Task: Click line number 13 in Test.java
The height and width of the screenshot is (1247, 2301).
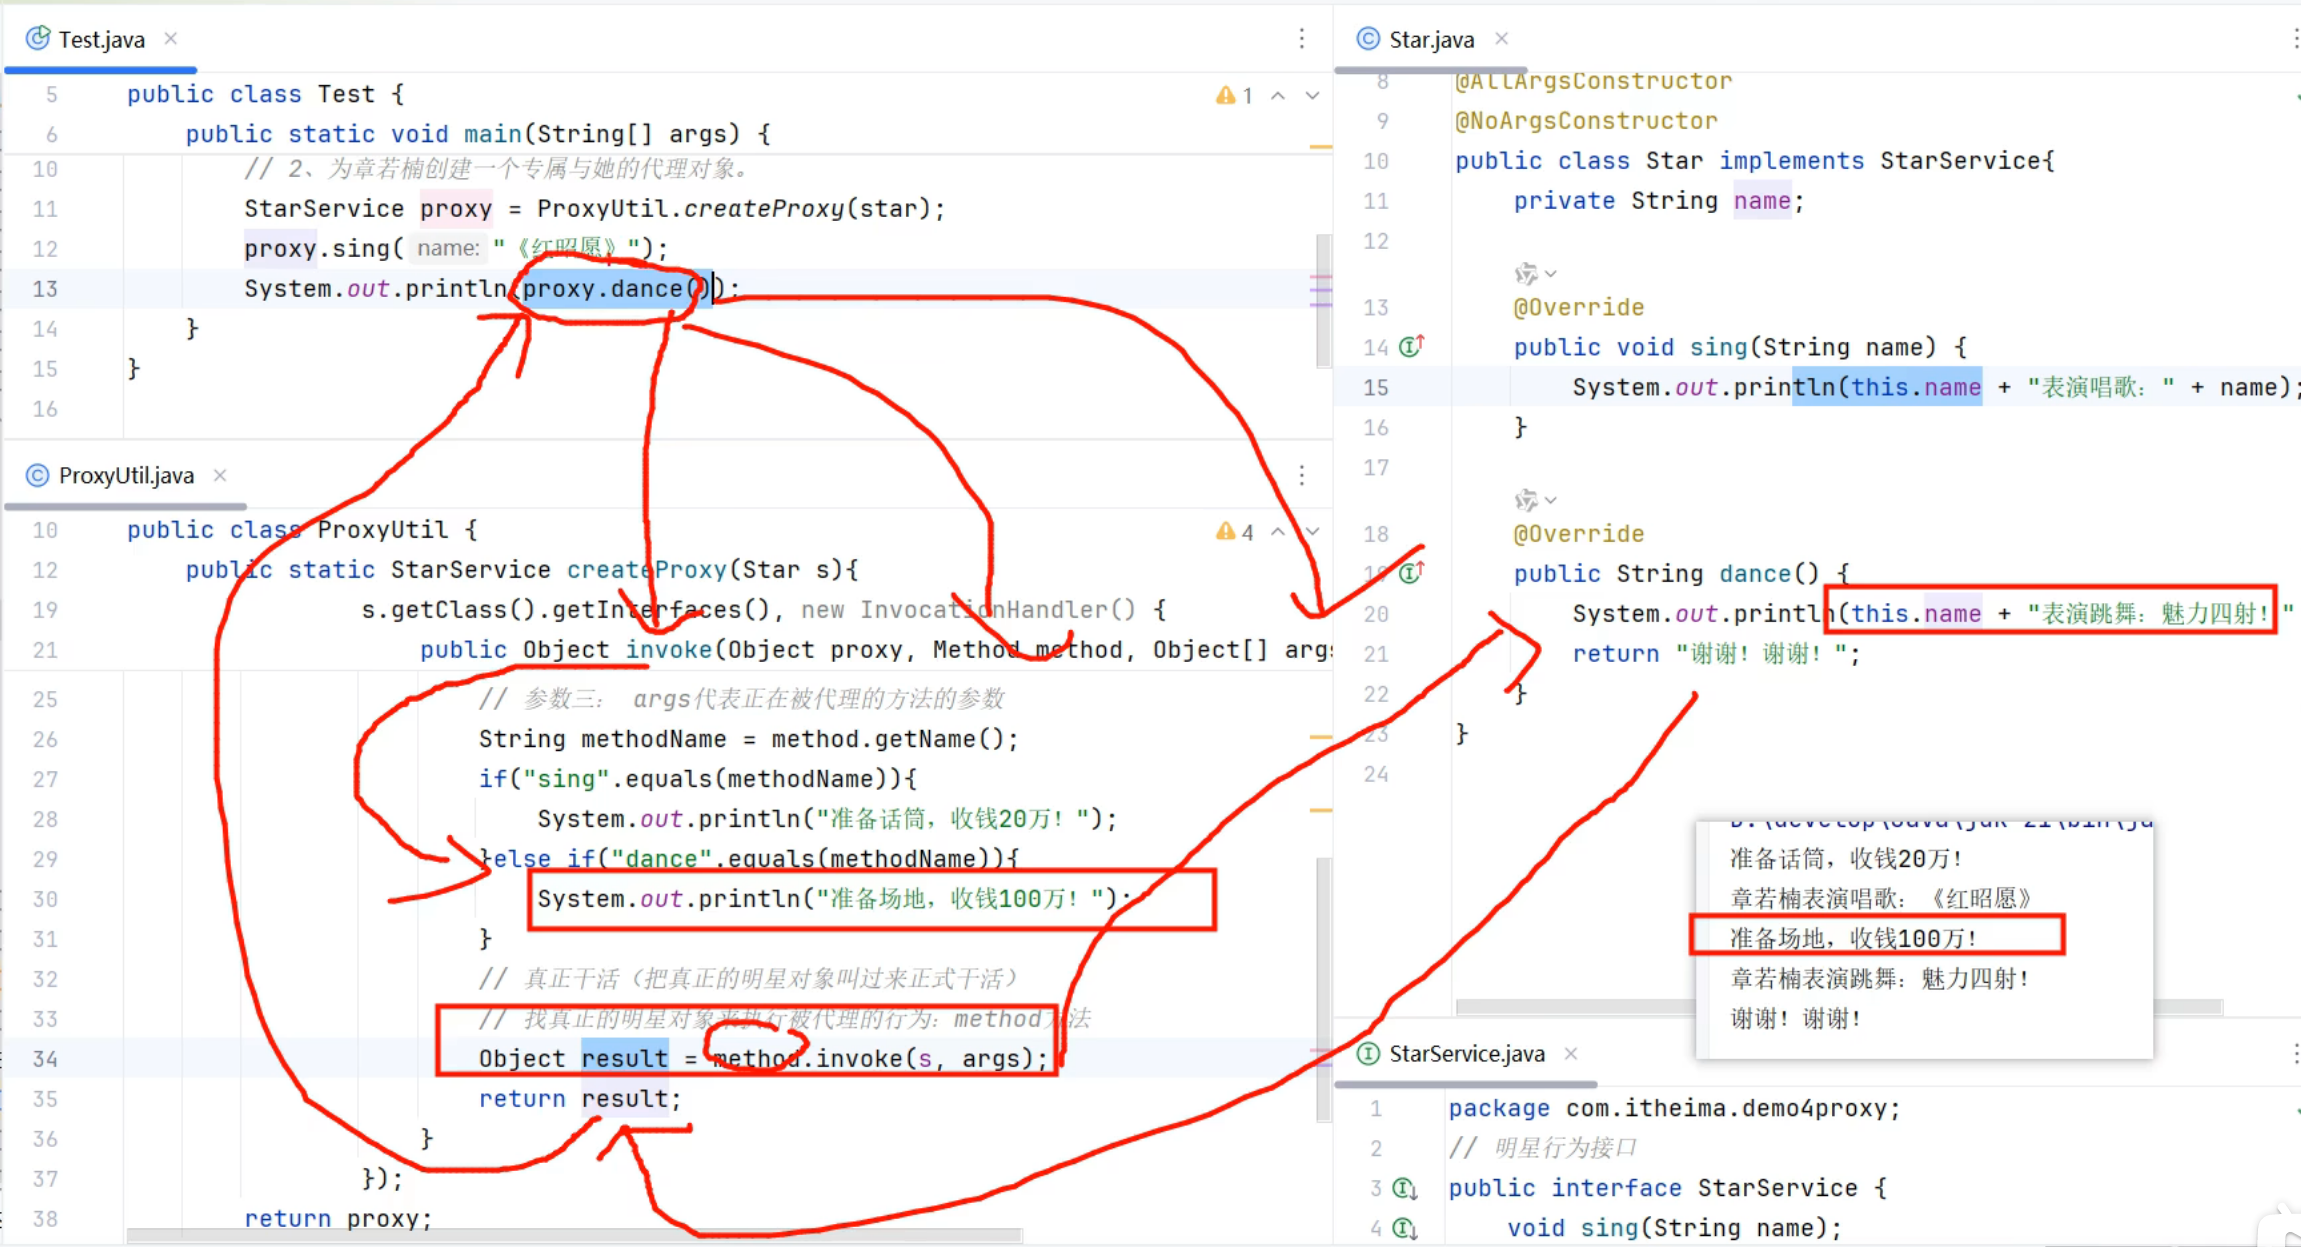Action: [x=45, y=289]
